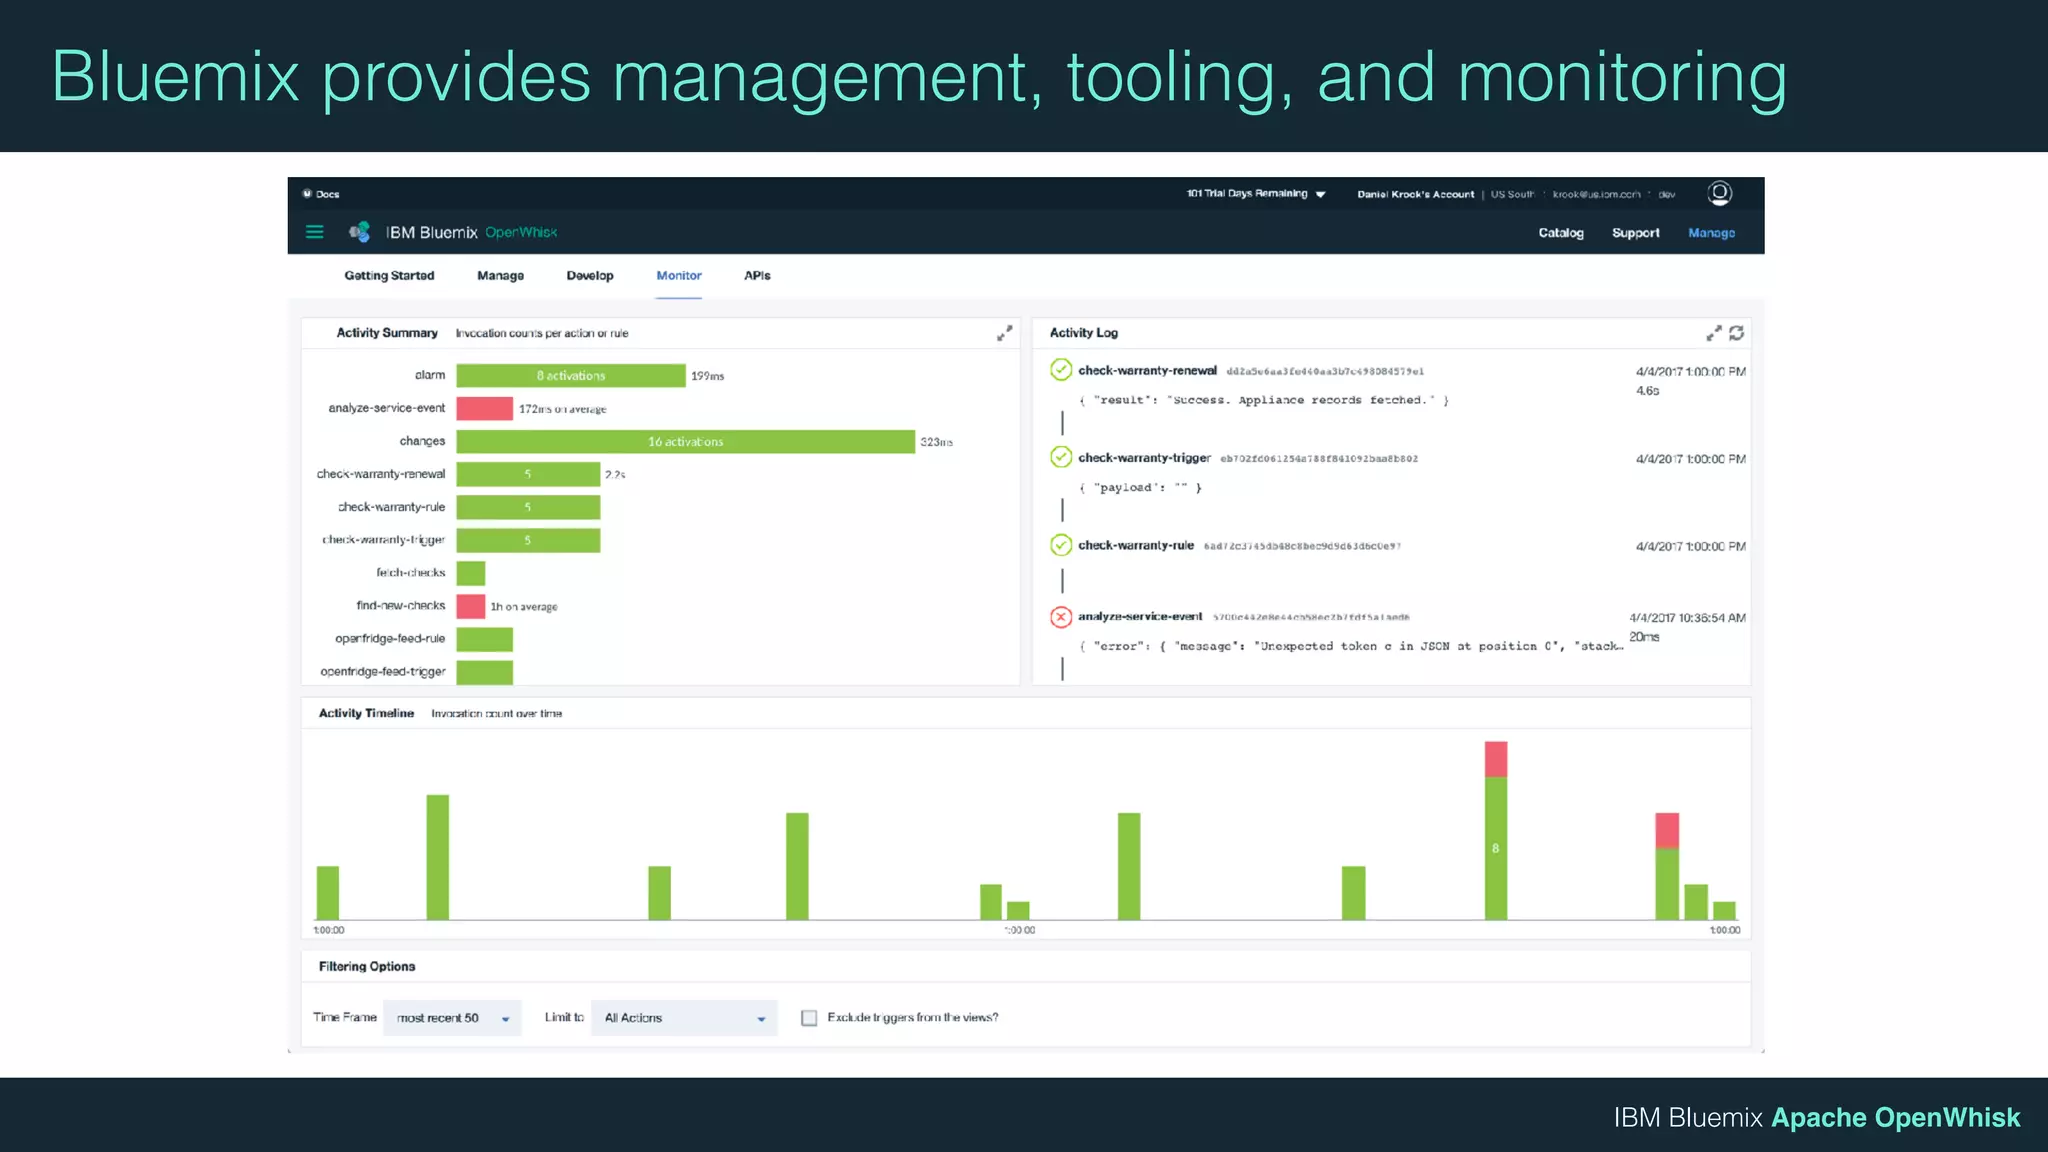Screen dimensions: 2048x1152
Task: Click the red analyze-service-event bar
Action: (x=485, y=409)
